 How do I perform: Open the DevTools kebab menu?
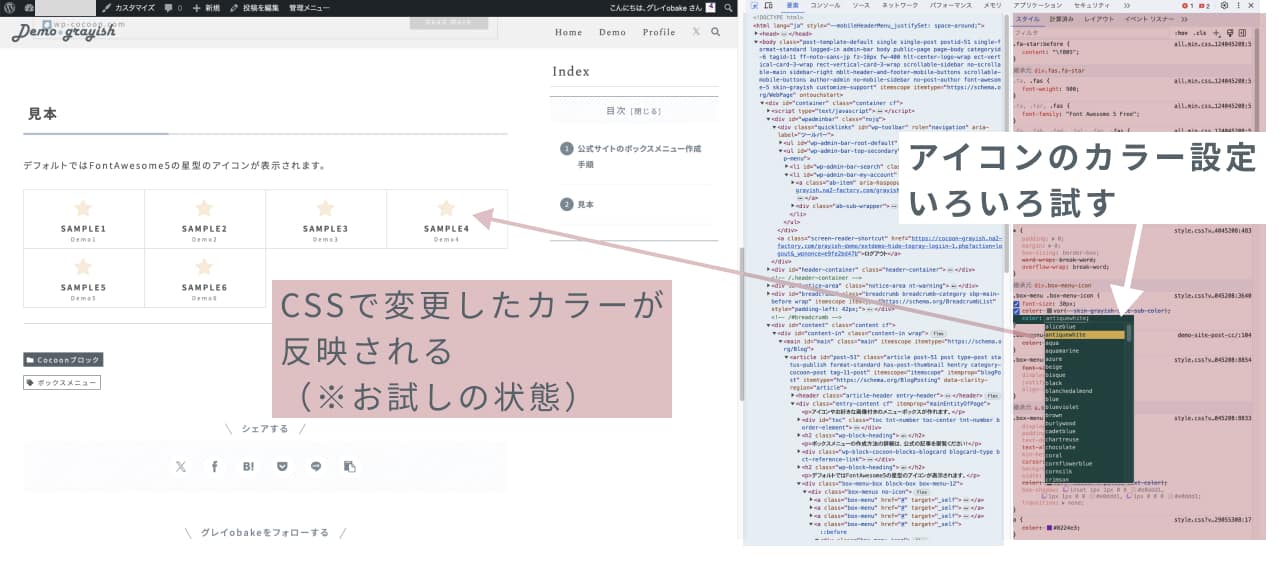point(1238,5)
